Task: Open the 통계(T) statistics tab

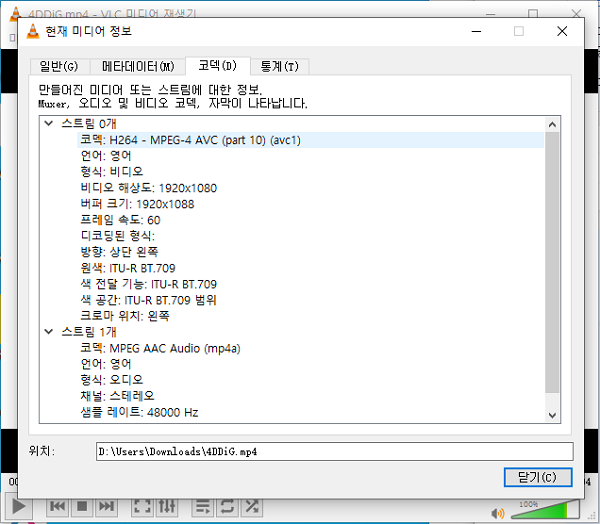Action: coord(279,66)
